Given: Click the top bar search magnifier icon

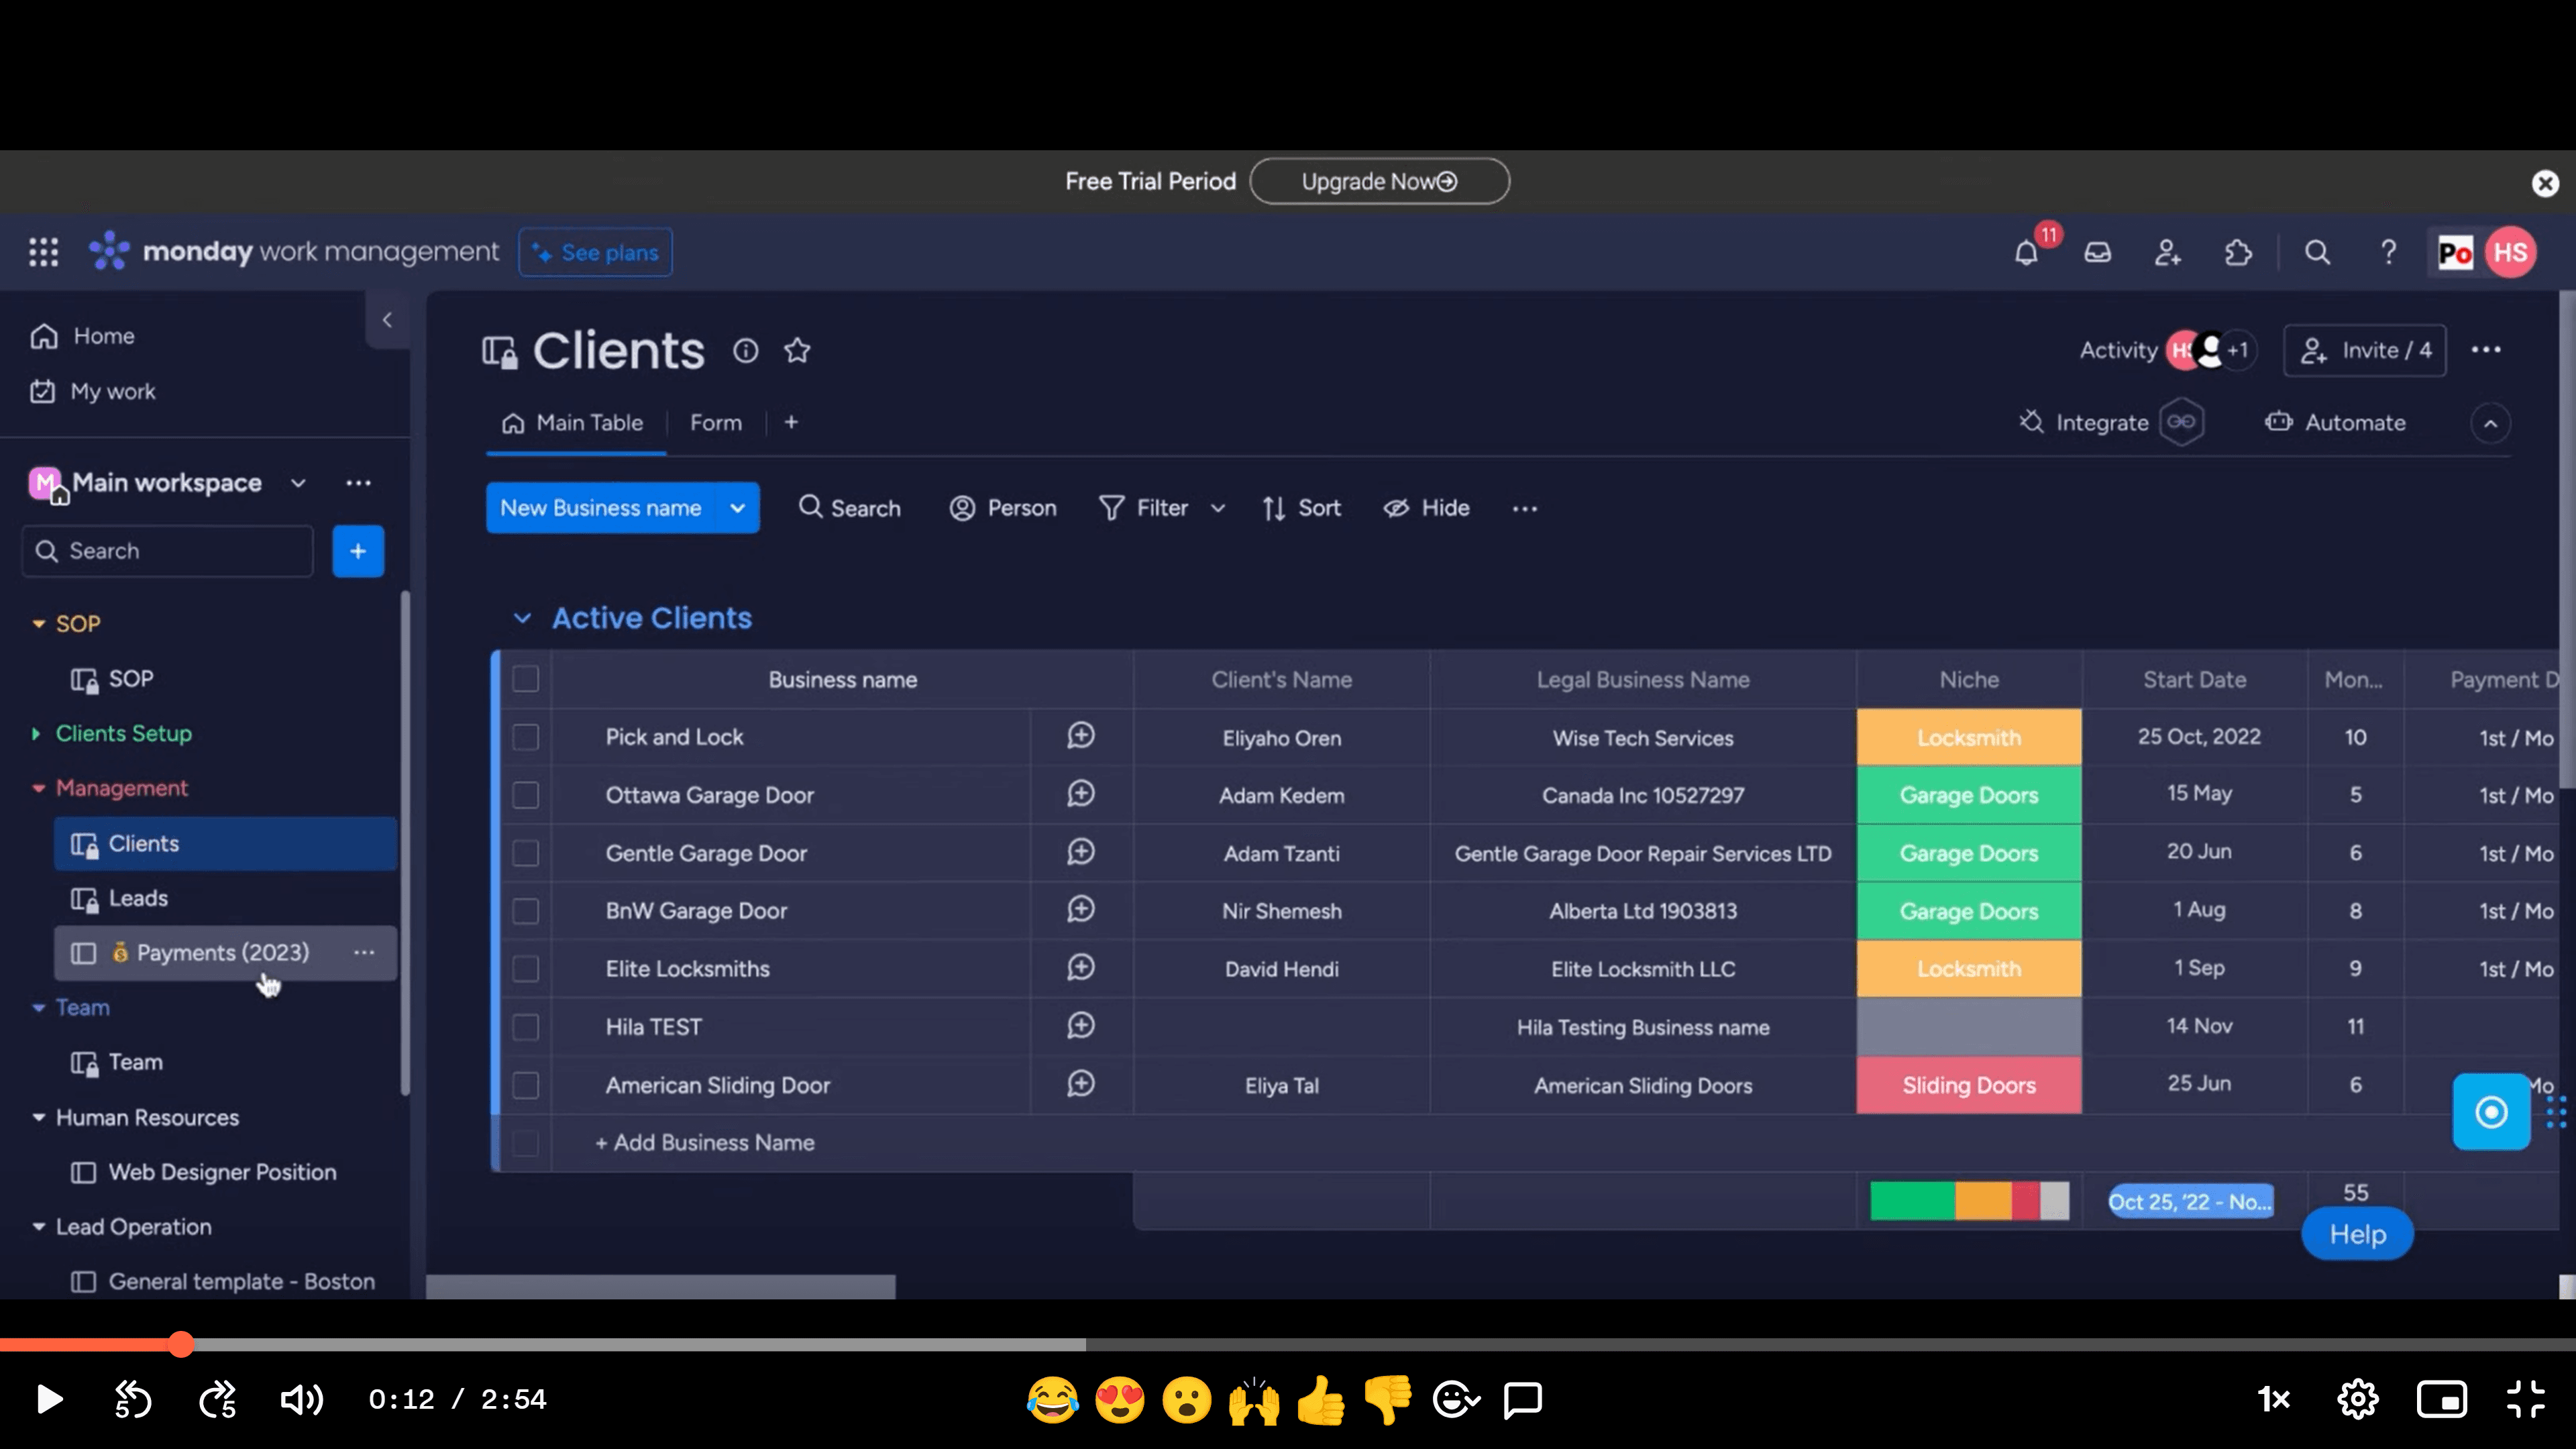Looking at the screenshot, I should coord(2317,252).
